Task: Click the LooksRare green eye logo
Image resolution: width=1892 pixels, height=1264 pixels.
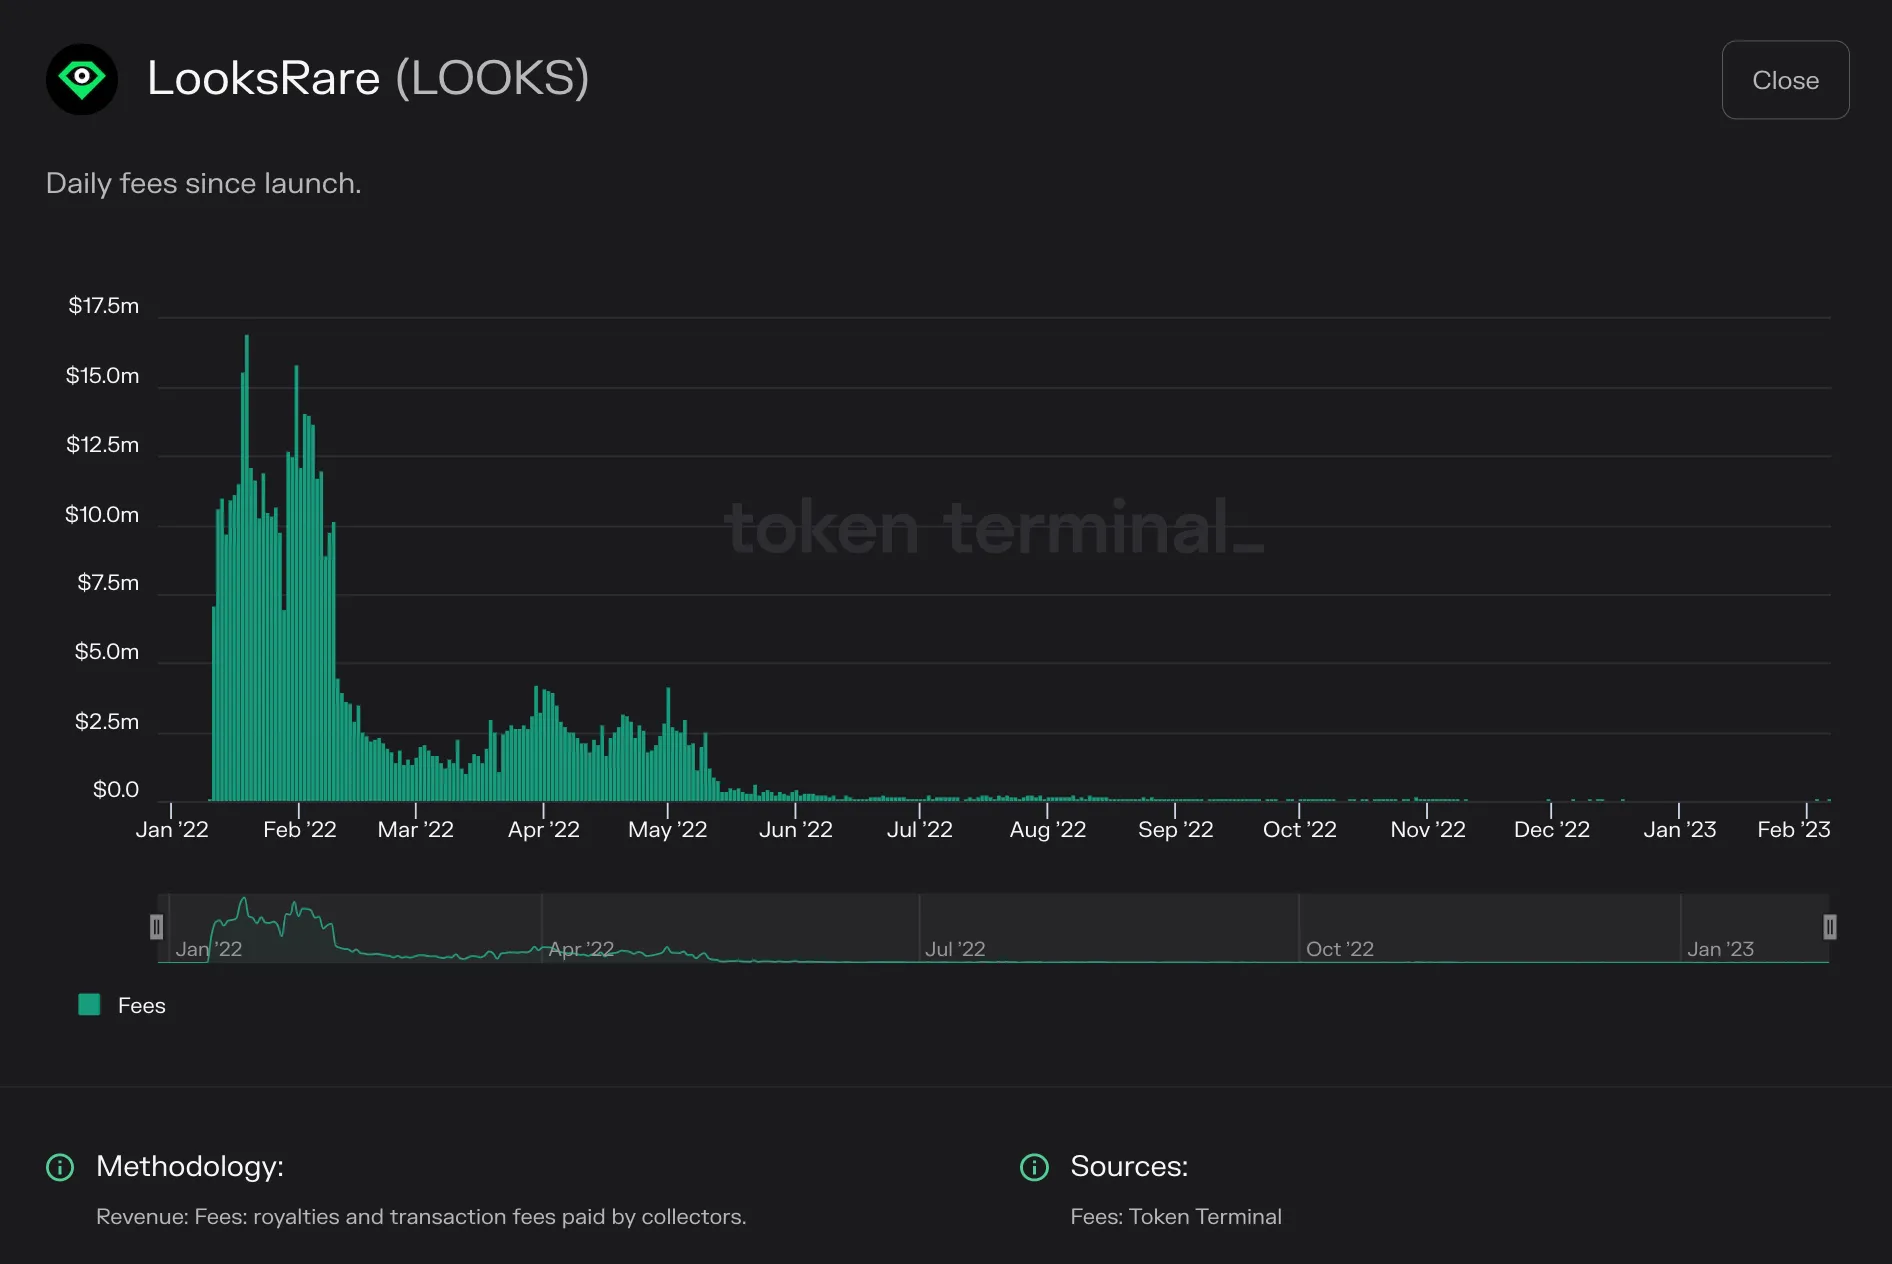Action: coord(82,79)
